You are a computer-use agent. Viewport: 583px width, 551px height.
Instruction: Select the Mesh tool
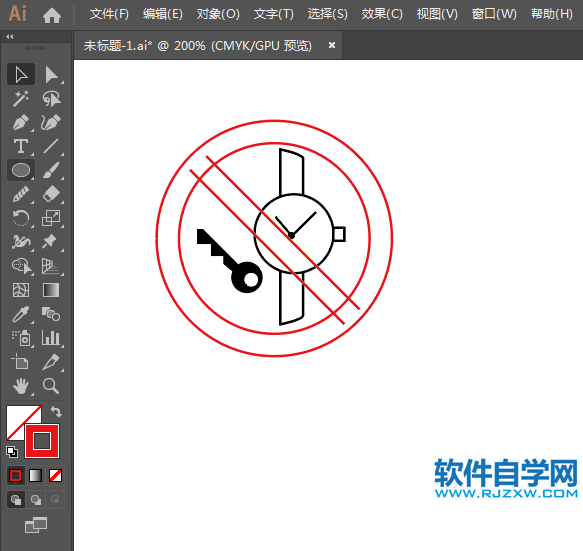(x=21, y=290)
